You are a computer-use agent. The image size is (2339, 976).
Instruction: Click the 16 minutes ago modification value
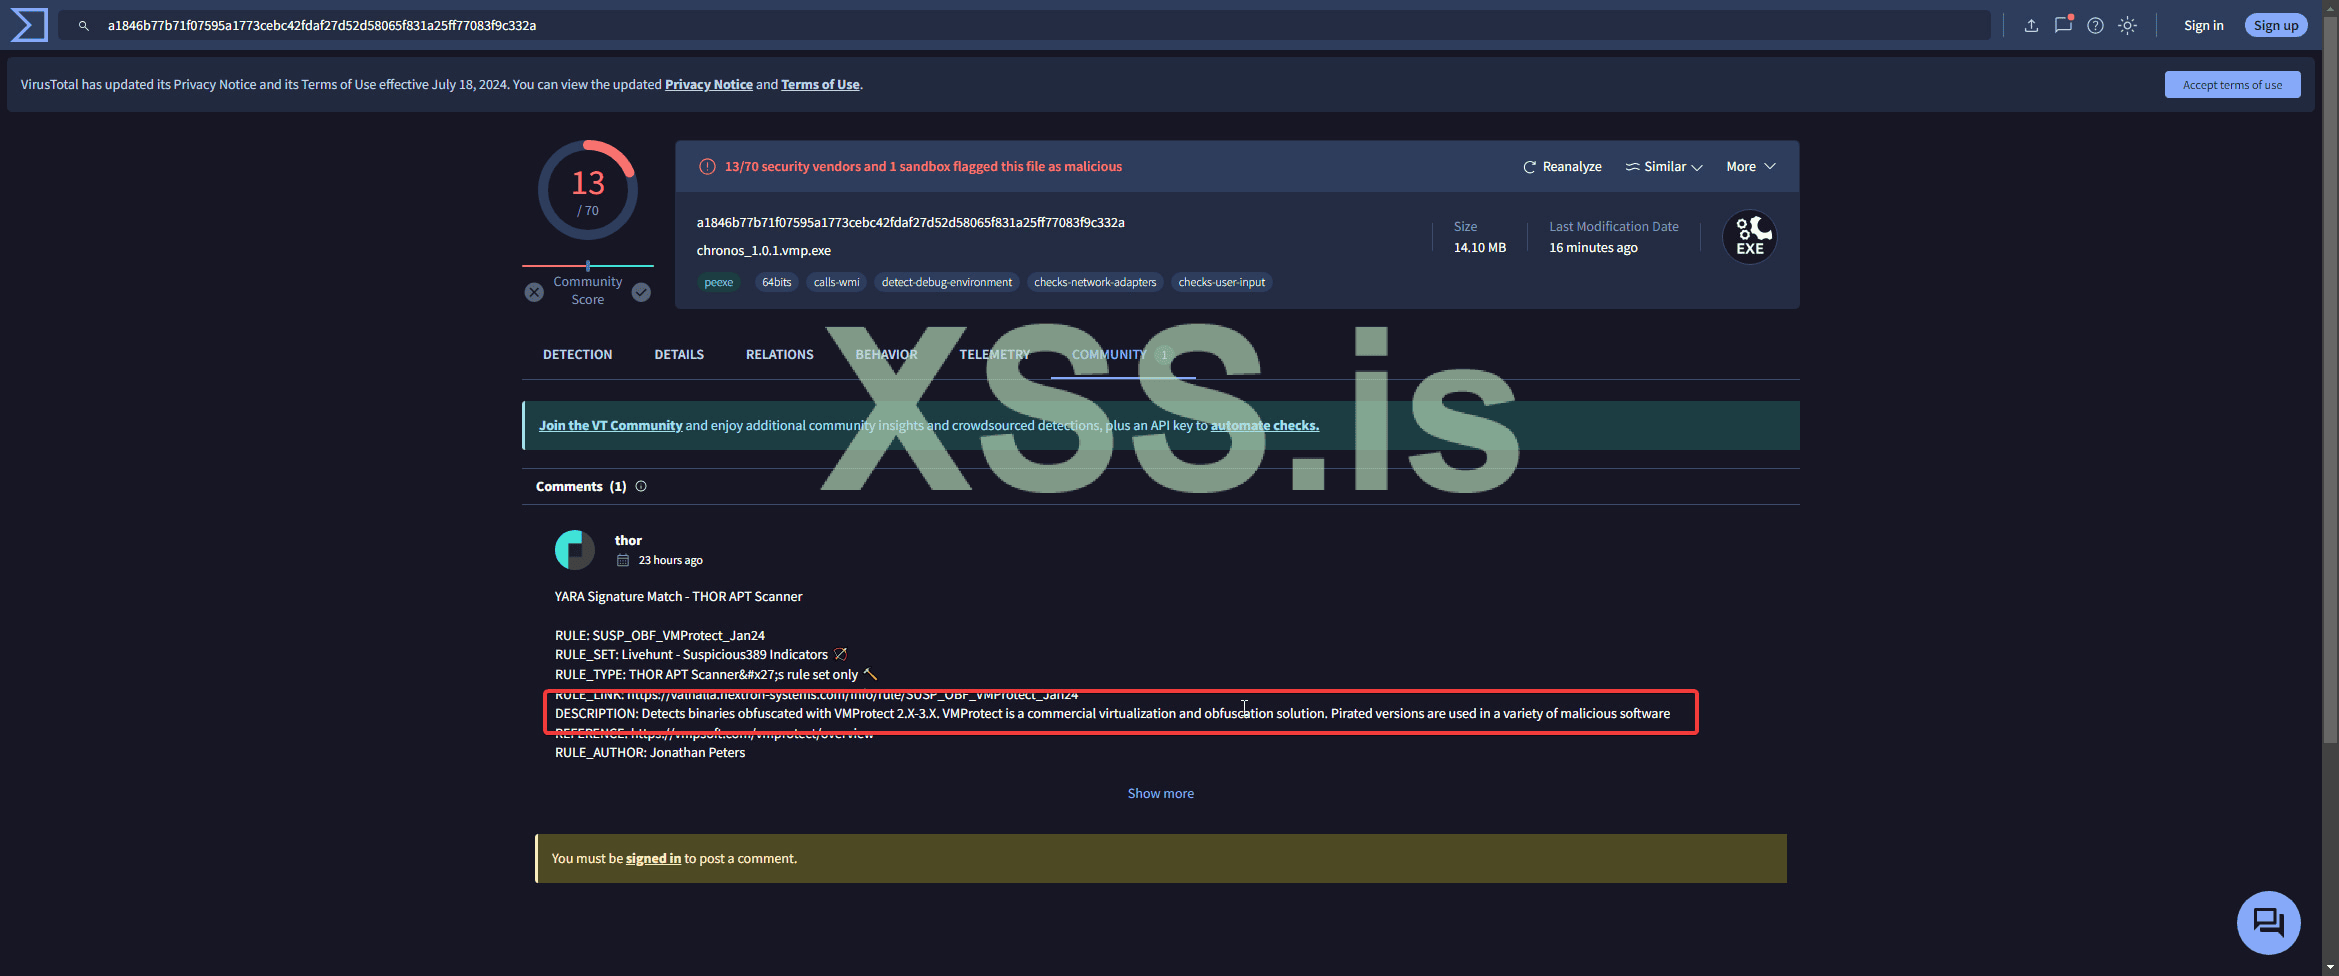(1593, 248)
